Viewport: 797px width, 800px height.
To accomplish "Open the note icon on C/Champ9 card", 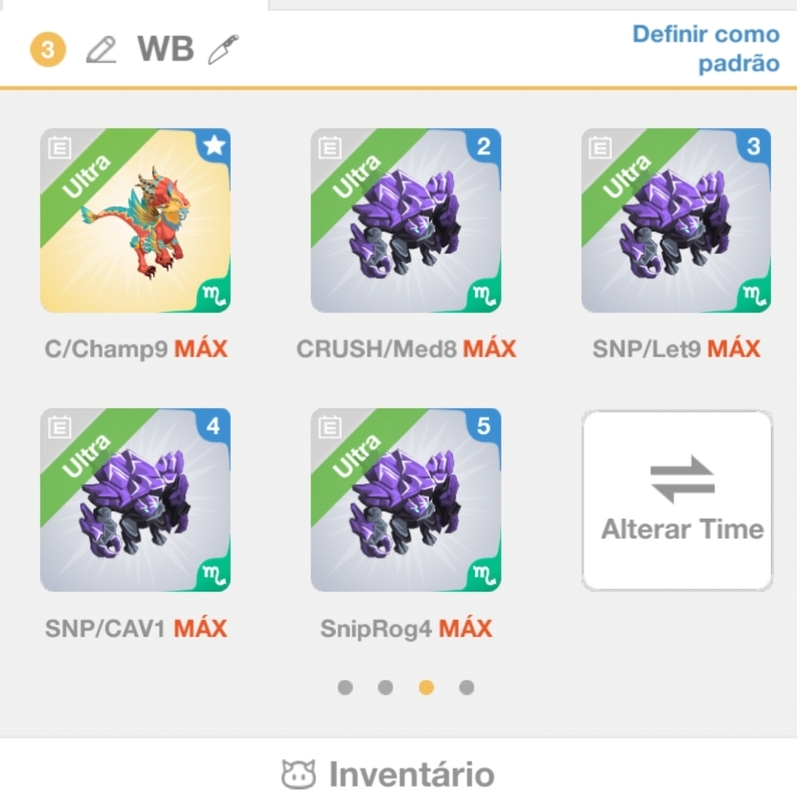I will [60, 148].
